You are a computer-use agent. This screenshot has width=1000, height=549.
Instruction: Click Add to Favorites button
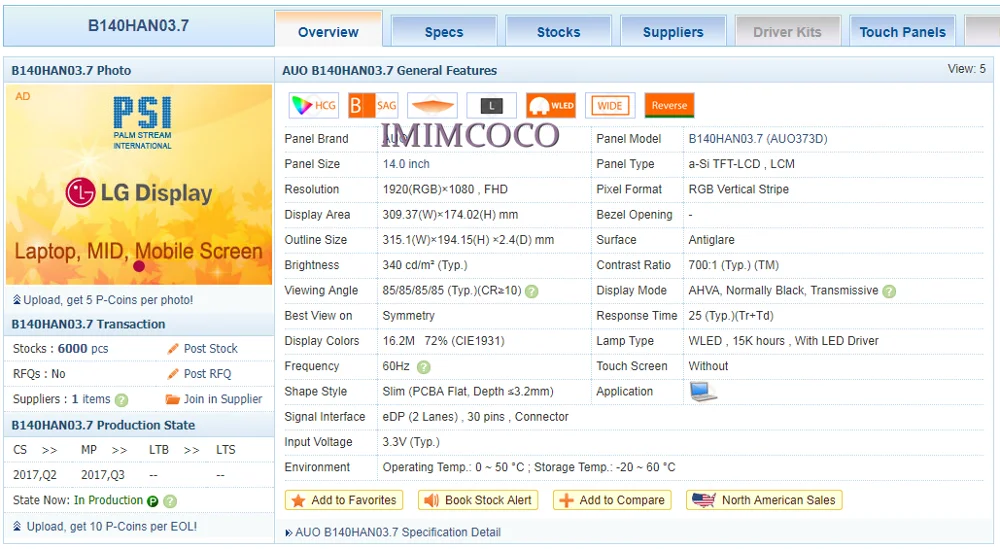click(344, 500)
